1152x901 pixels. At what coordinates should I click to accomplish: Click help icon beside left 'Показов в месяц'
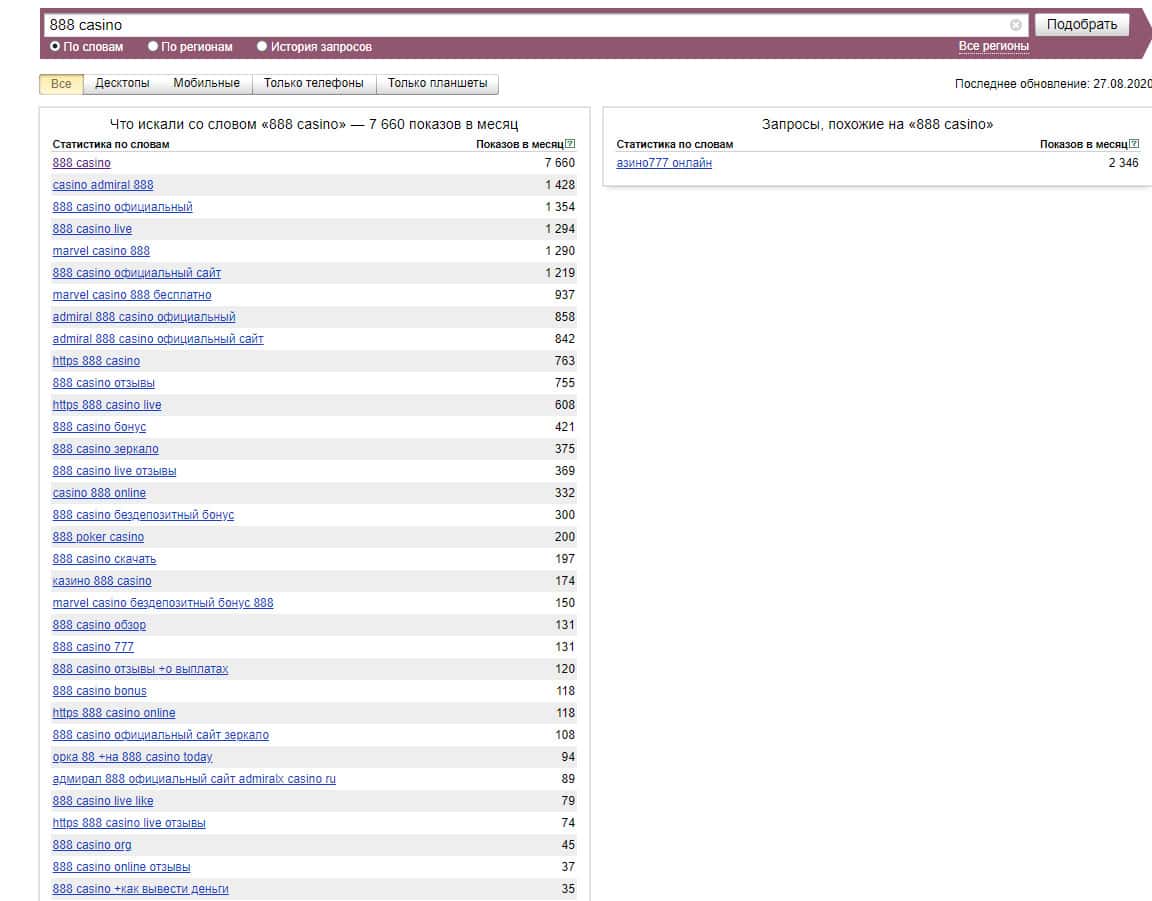[x=570, y=144]
